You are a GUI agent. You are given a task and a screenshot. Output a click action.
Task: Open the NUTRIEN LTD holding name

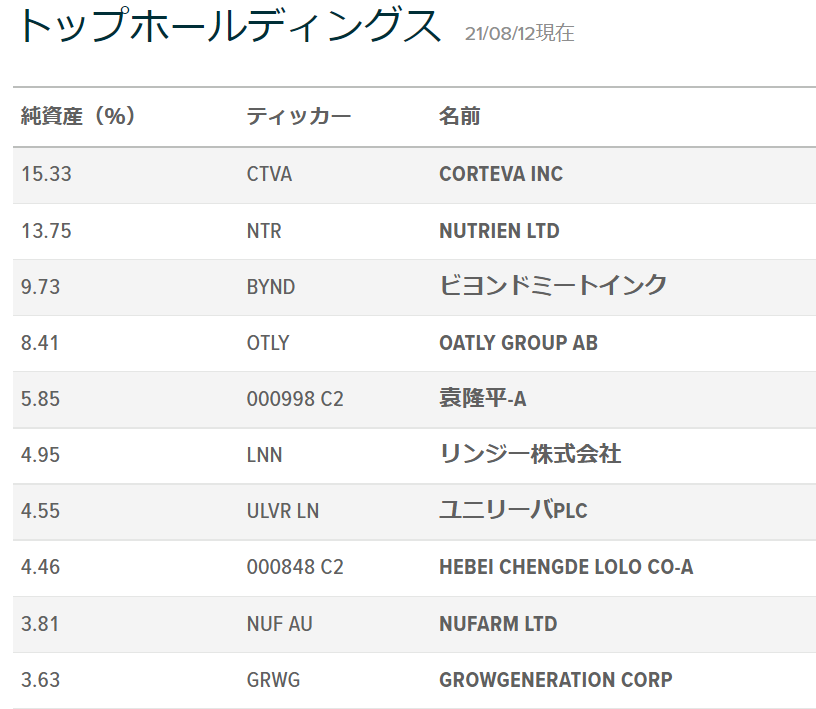(499, 231)
